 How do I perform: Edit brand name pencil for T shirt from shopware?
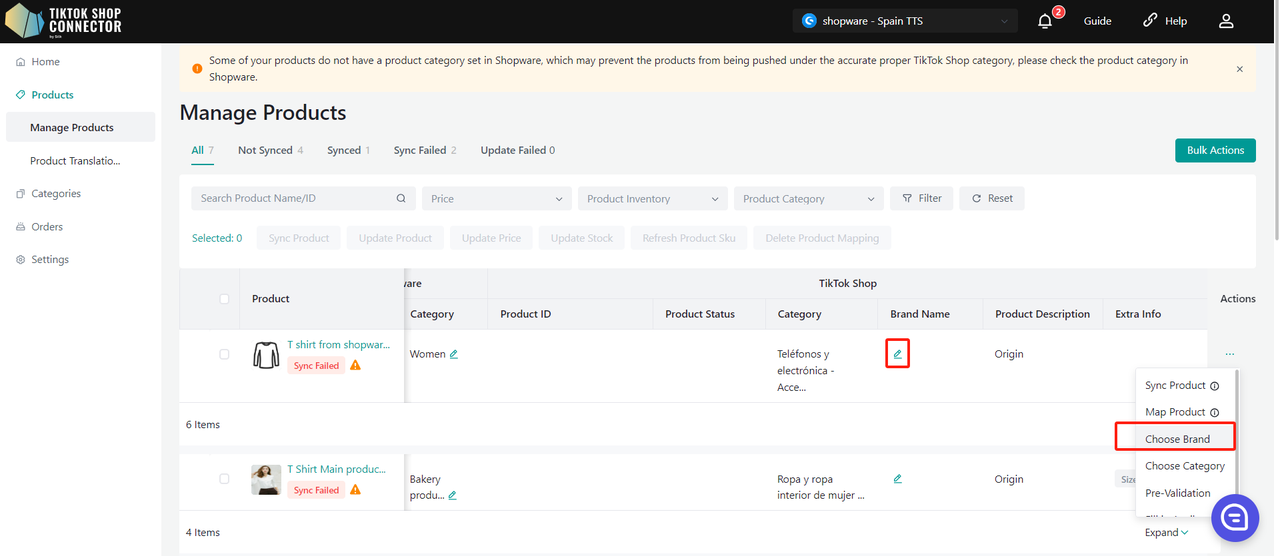pyautogui.click(x=897, y=354)
